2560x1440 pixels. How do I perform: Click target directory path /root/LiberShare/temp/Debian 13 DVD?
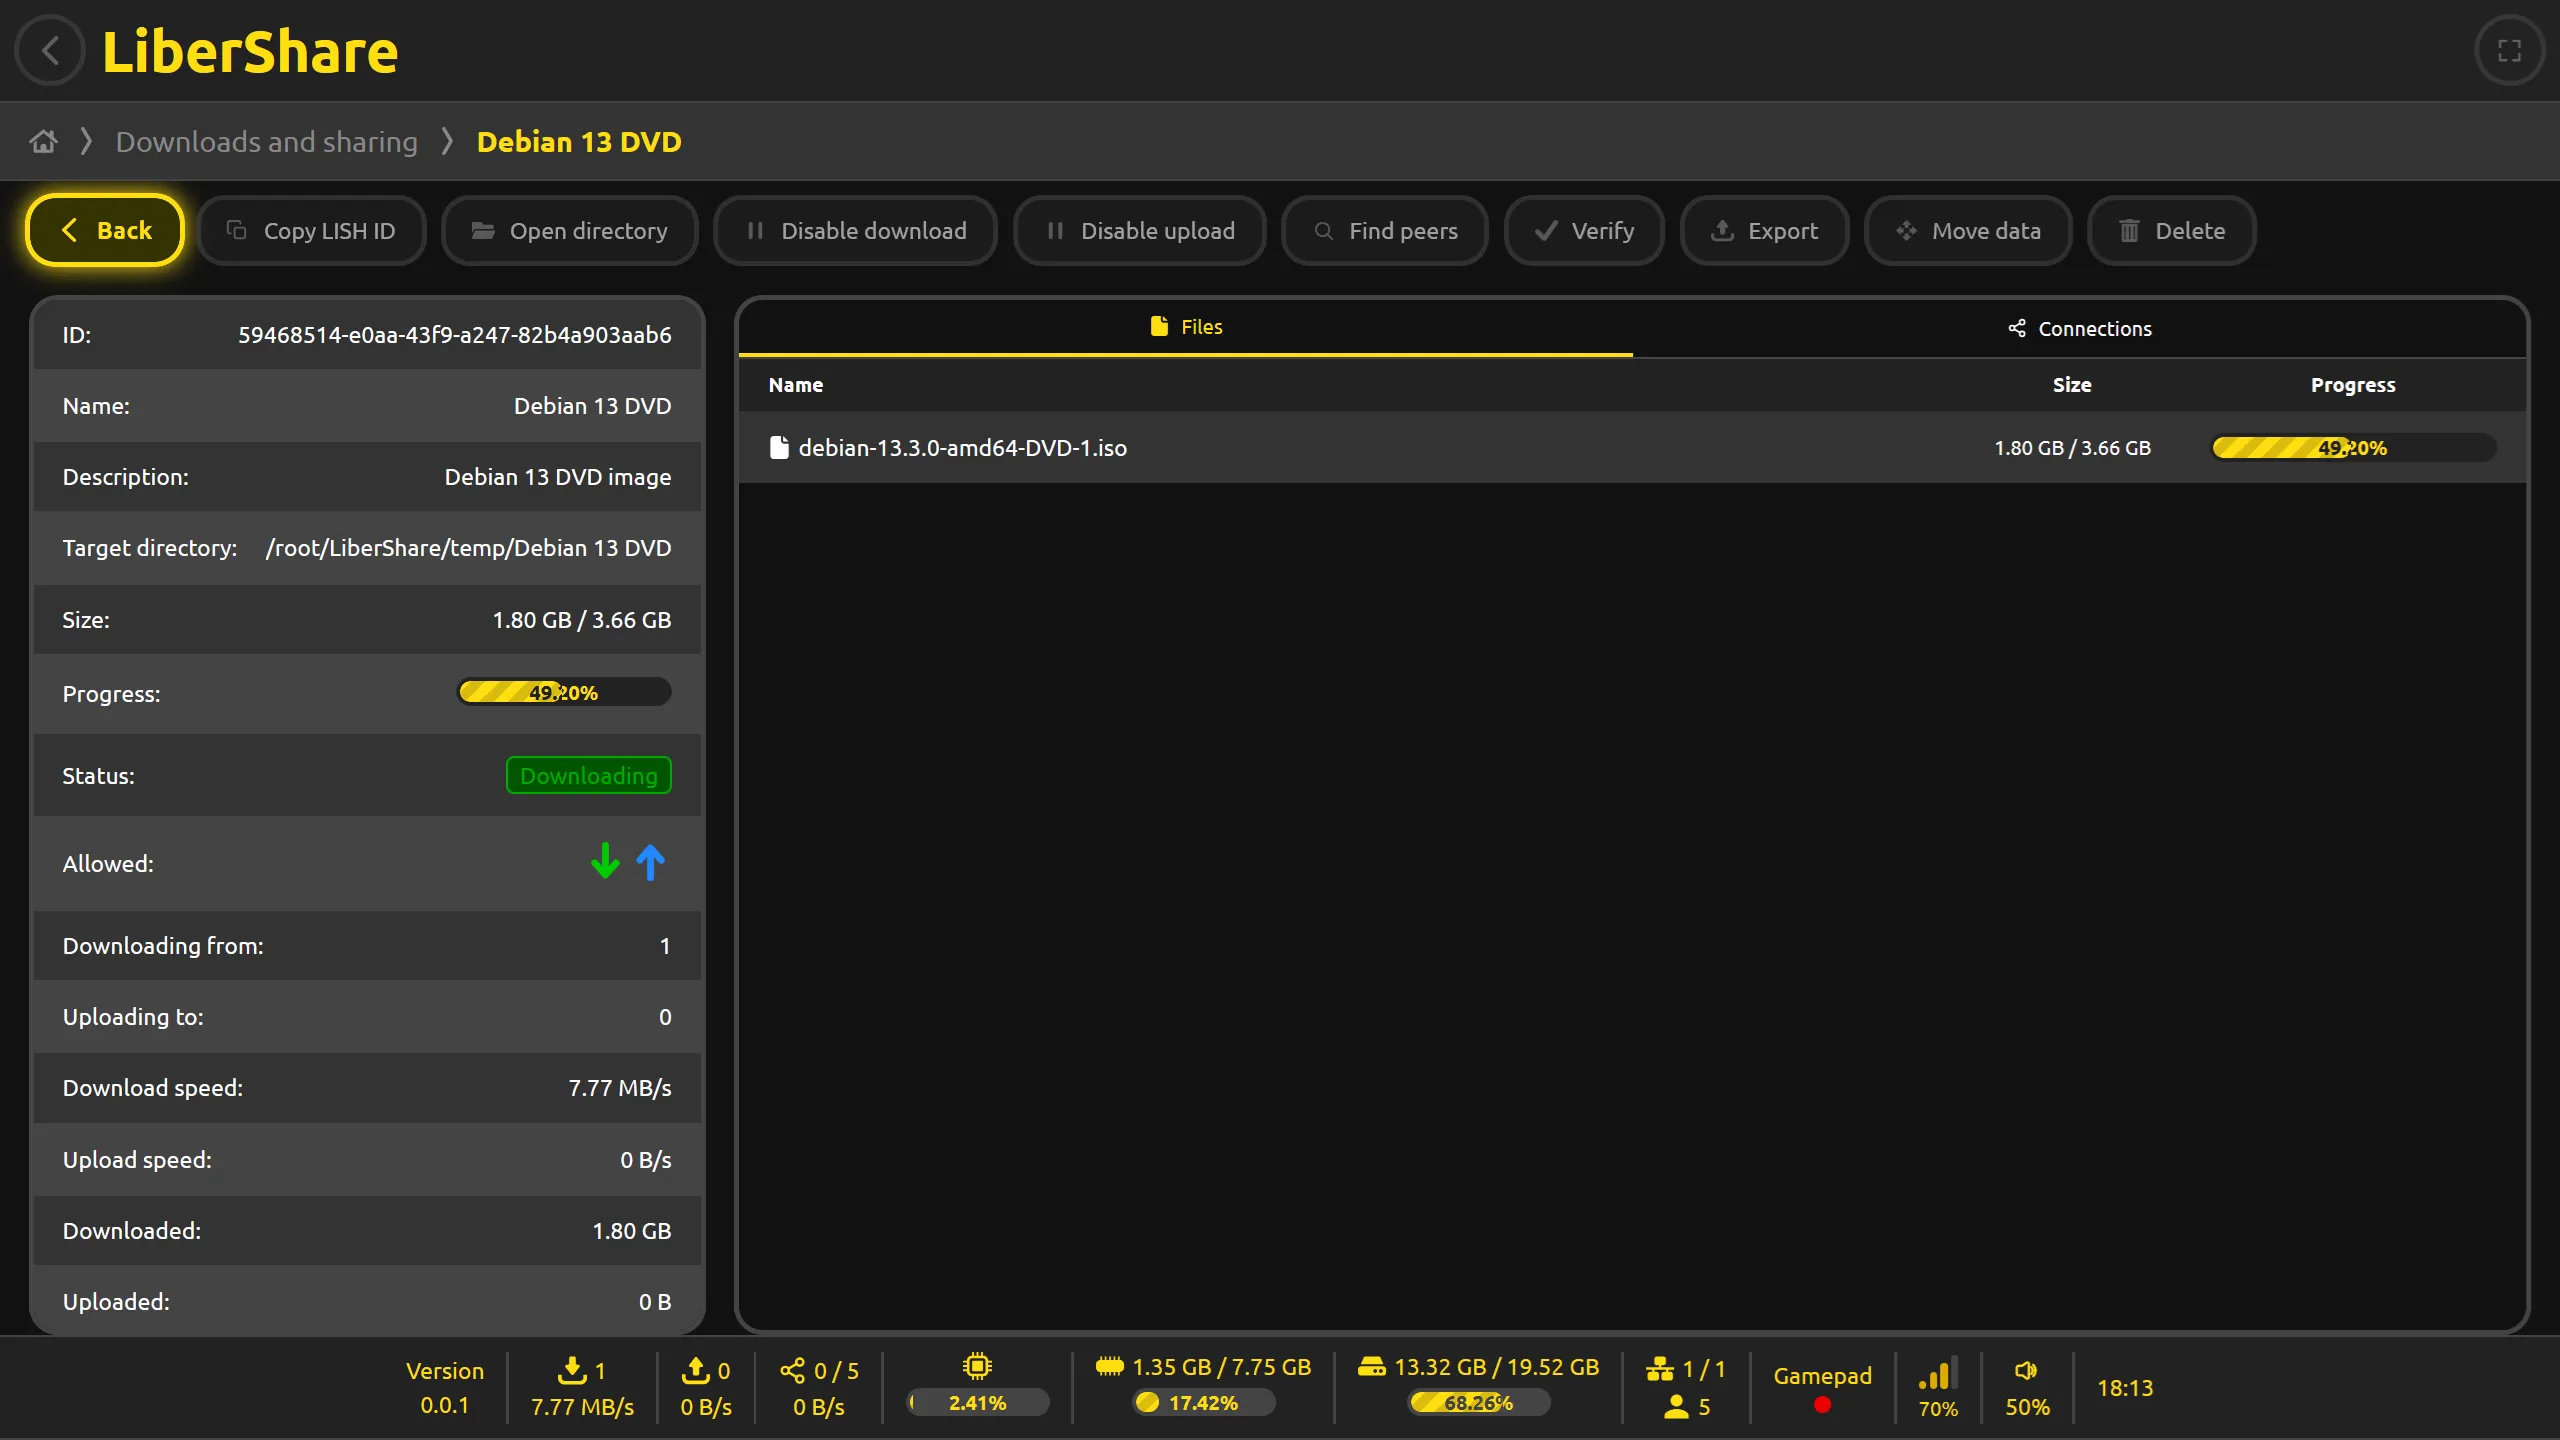click(x=468, y=547)
